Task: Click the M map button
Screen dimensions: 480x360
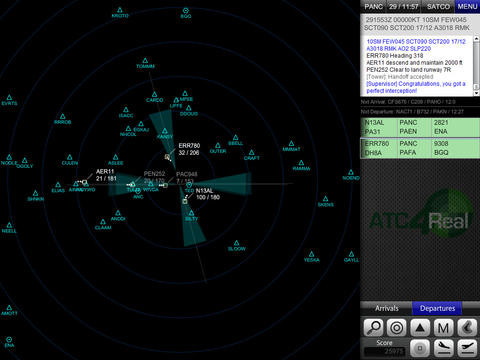Action: (443, 327)
